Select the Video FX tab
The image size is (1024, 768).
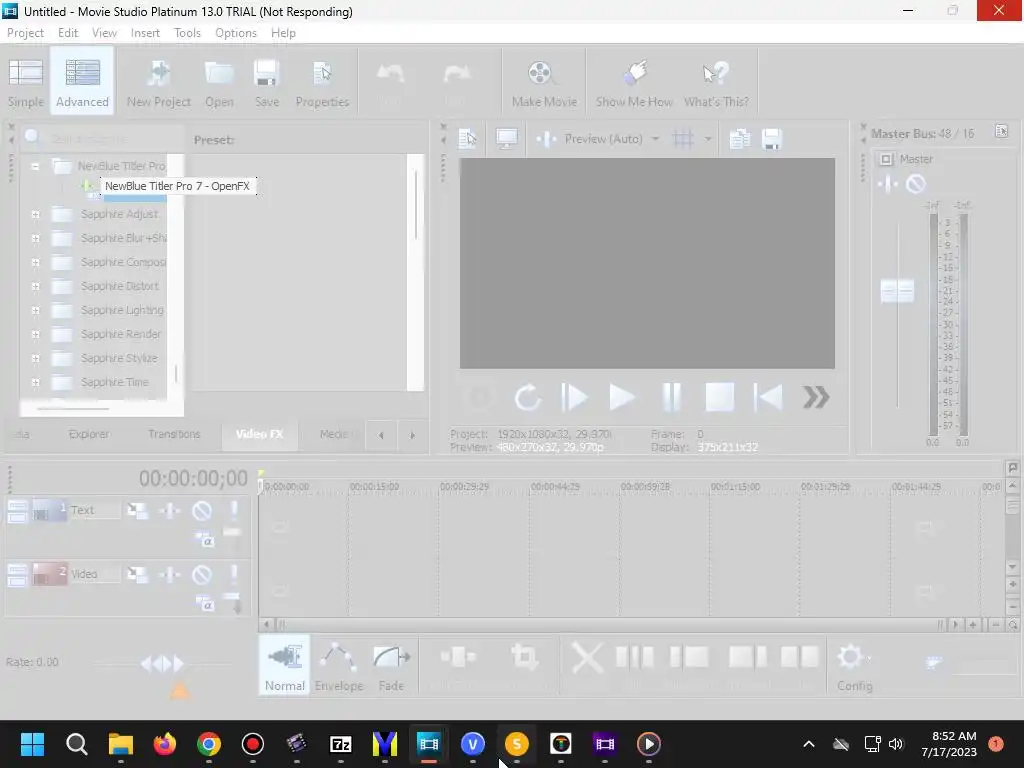tap(260, 434)
